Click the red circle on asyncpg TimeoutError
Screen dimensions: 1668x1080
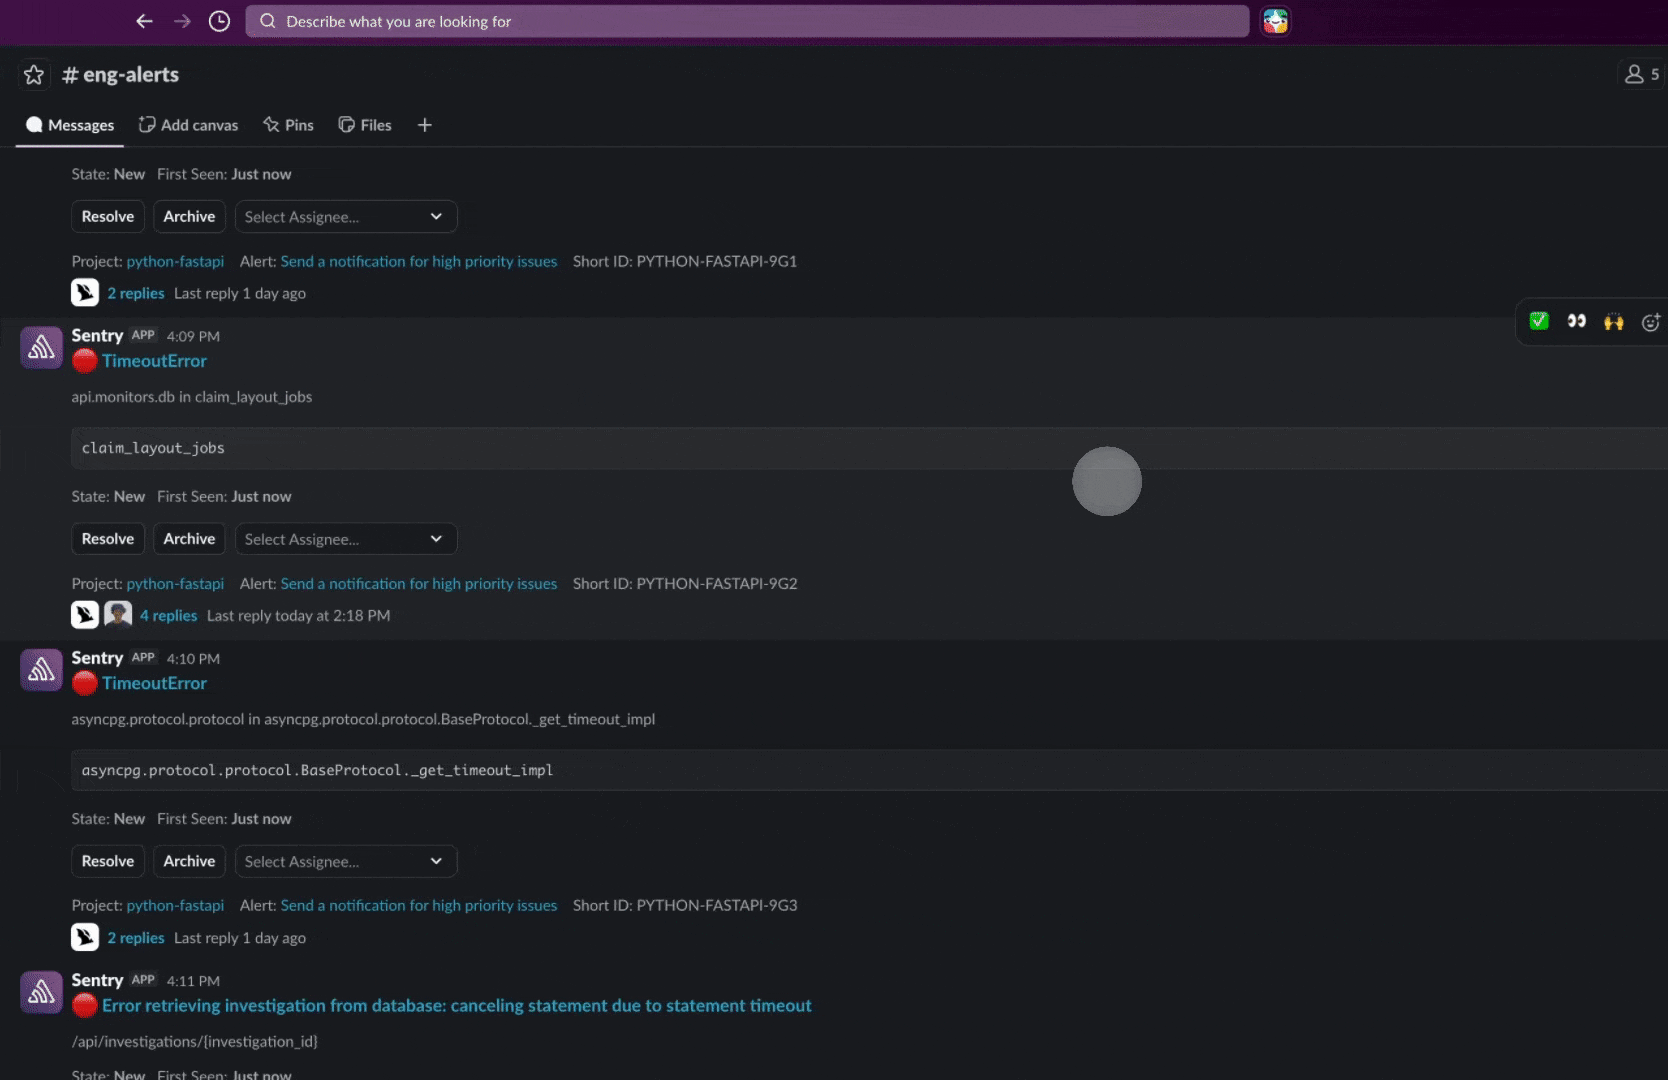pyautogui.click(x=85, y=683)
